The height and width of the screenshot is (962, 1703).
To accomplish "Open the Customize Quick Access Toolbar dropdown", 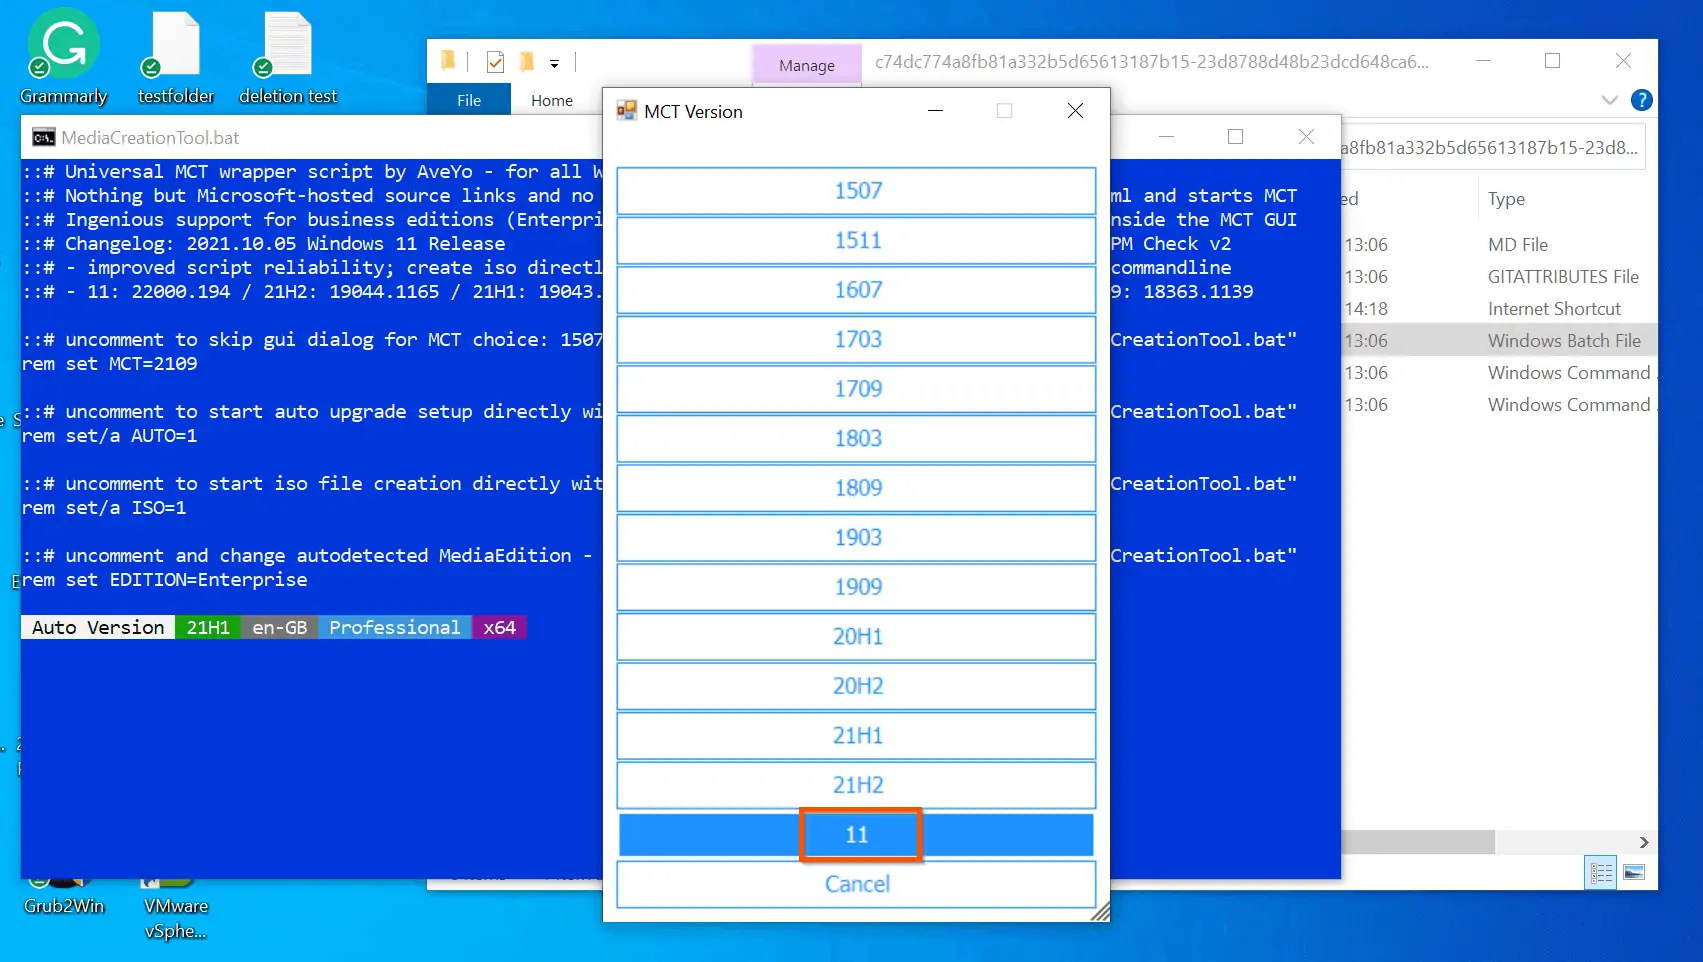I will click(554, 63).
